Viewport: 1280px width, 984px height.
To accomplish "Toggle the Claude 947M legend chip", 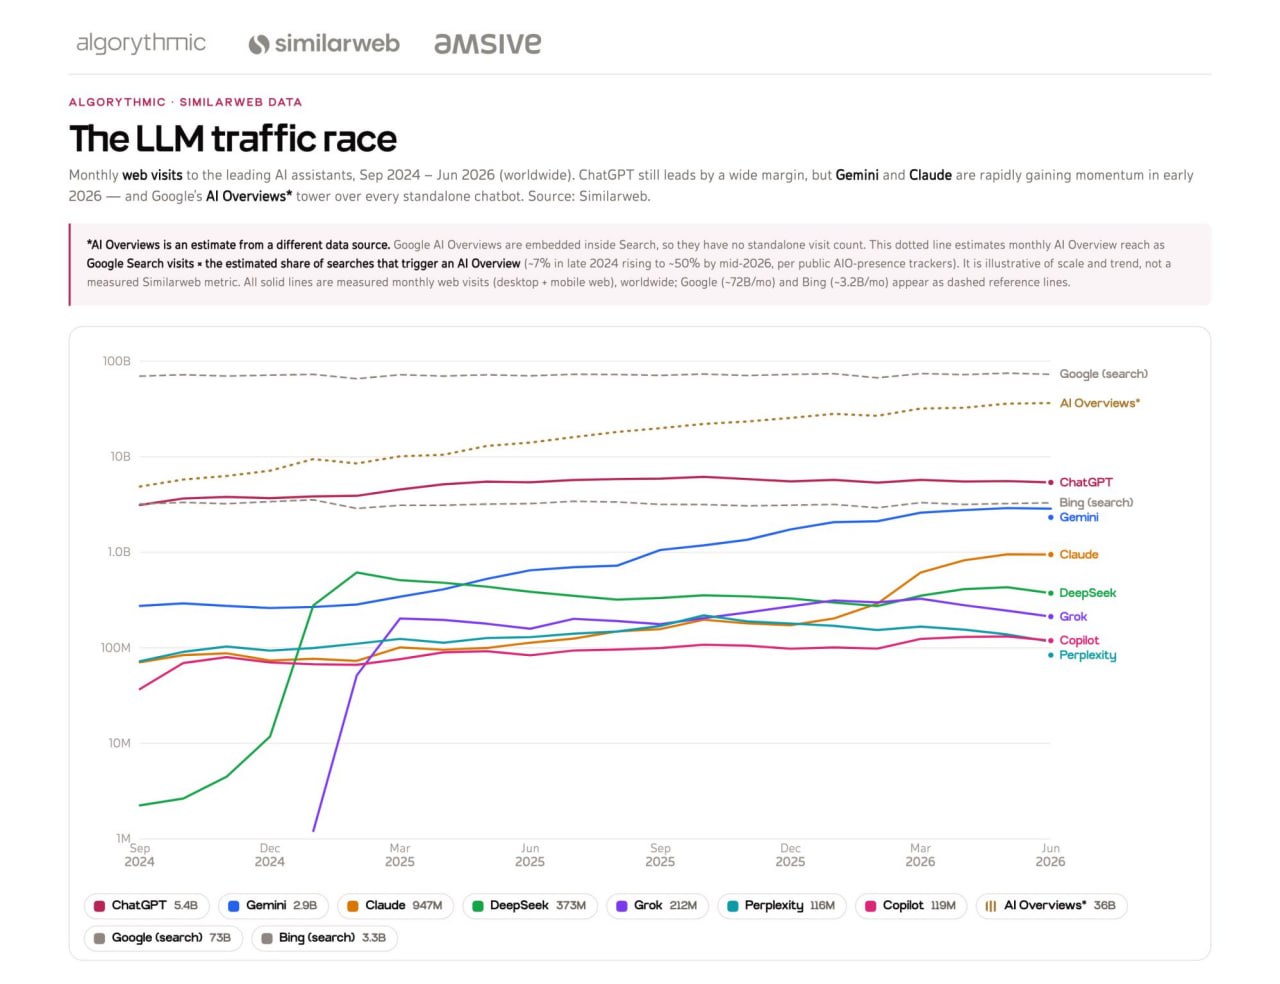I will [x=395, y=906].
